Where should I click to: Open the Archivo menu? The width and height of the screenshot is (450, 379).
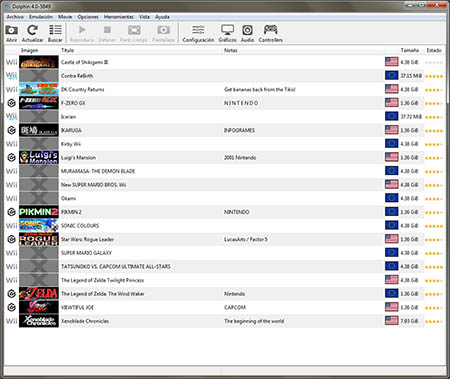(x=15, y=17)
